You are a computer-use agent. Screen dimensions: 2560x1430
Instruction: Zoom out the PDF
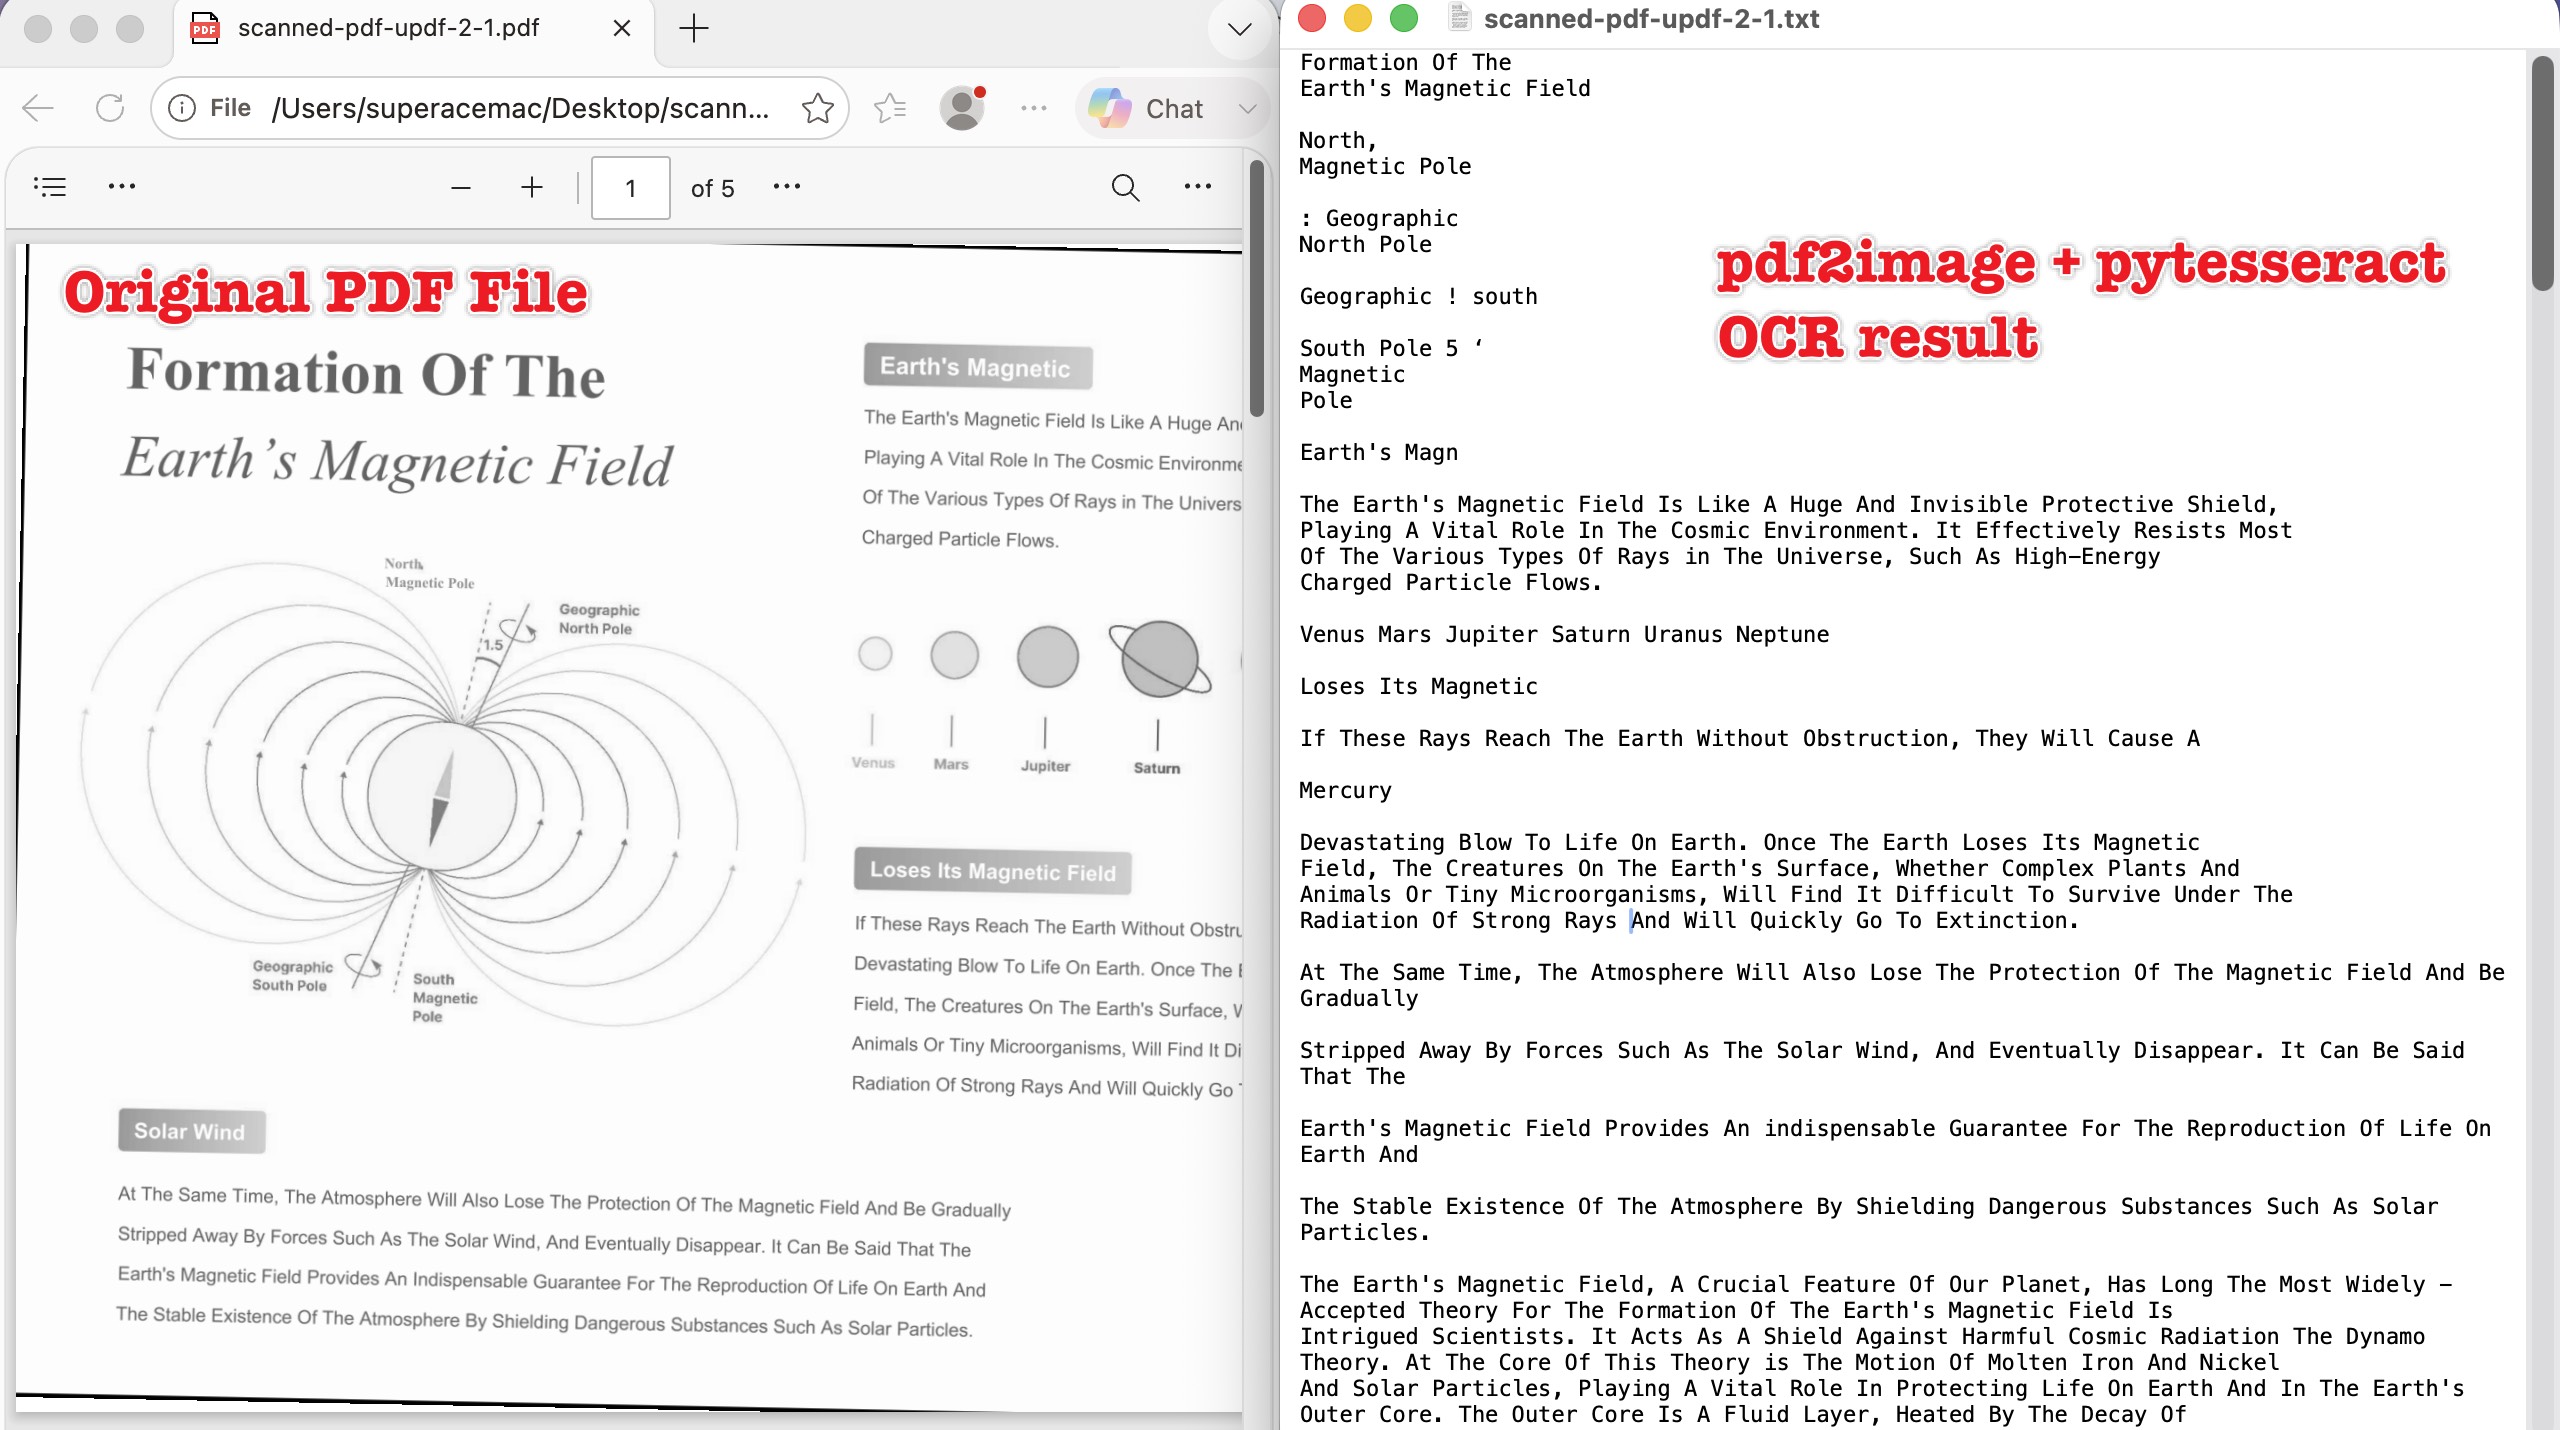coord(461,188)
